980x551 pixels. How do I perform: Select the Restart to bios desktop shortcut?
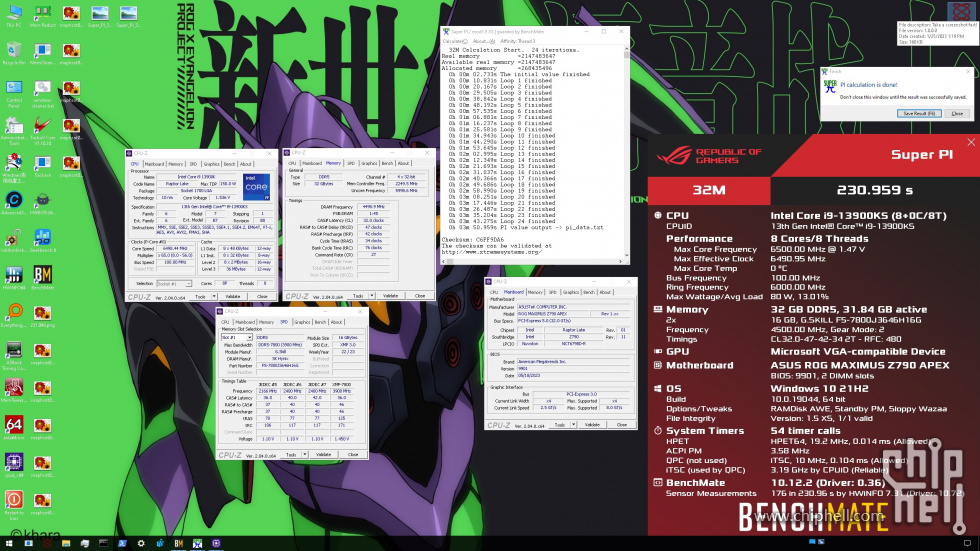[14, 505]
